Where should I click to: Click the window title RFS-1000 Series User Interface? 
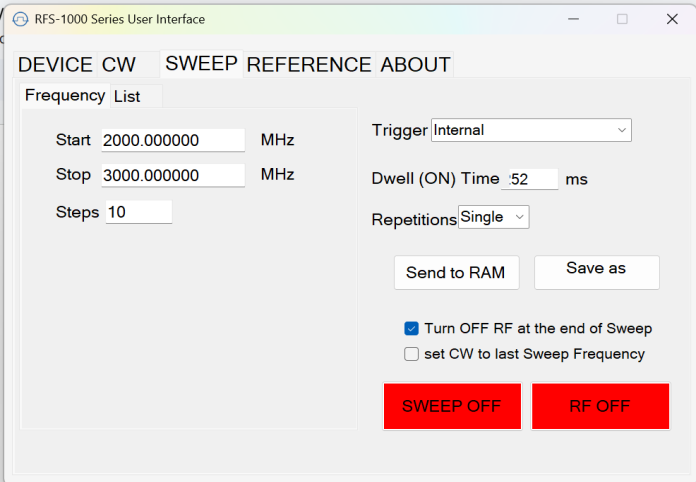tap(120, 19)
